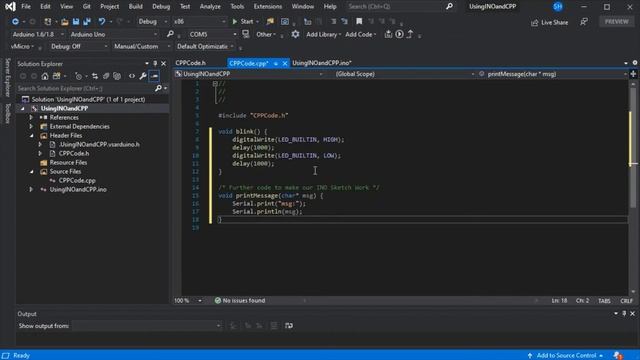Open the Debug configuration dropdown
The height and width of the screenshot is (360, 640).
[153, 21]
